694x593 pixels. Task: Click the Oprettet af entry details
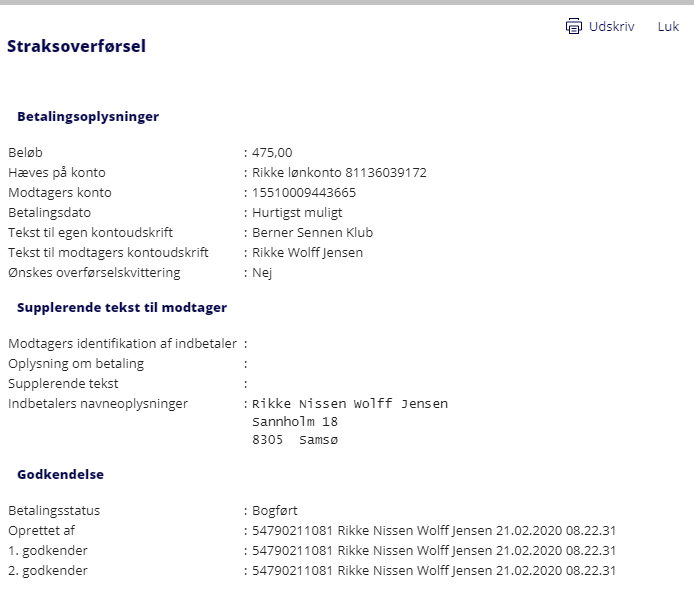(x=434, y=531)
